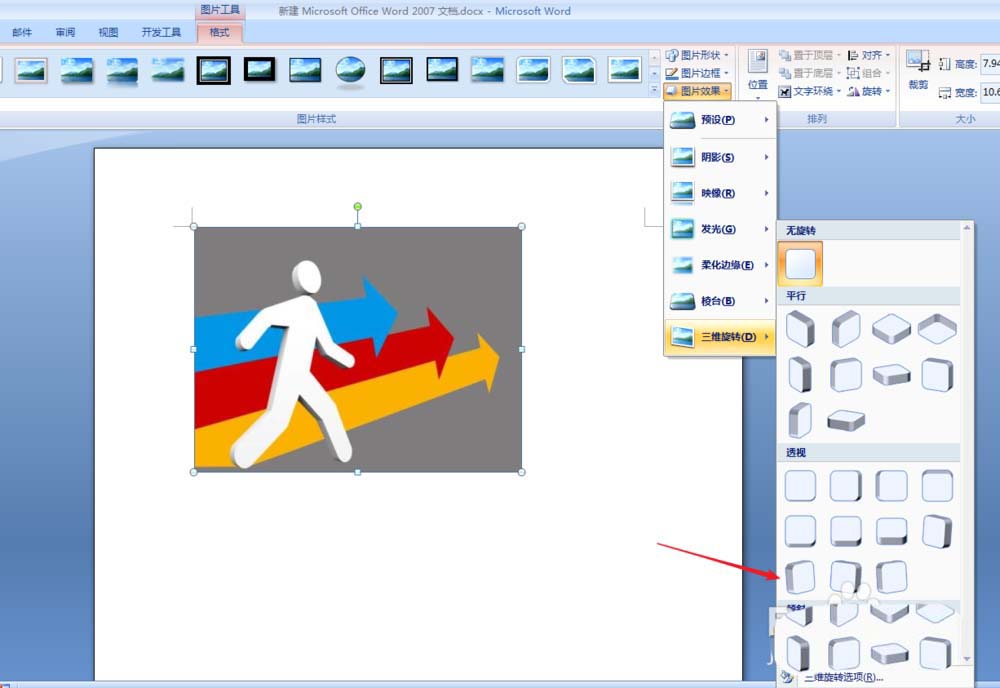The height and width of the screenshot is (688, 1000).
Task: Apply second preset in 平行 section's last row
Action: tap(846, 420)
